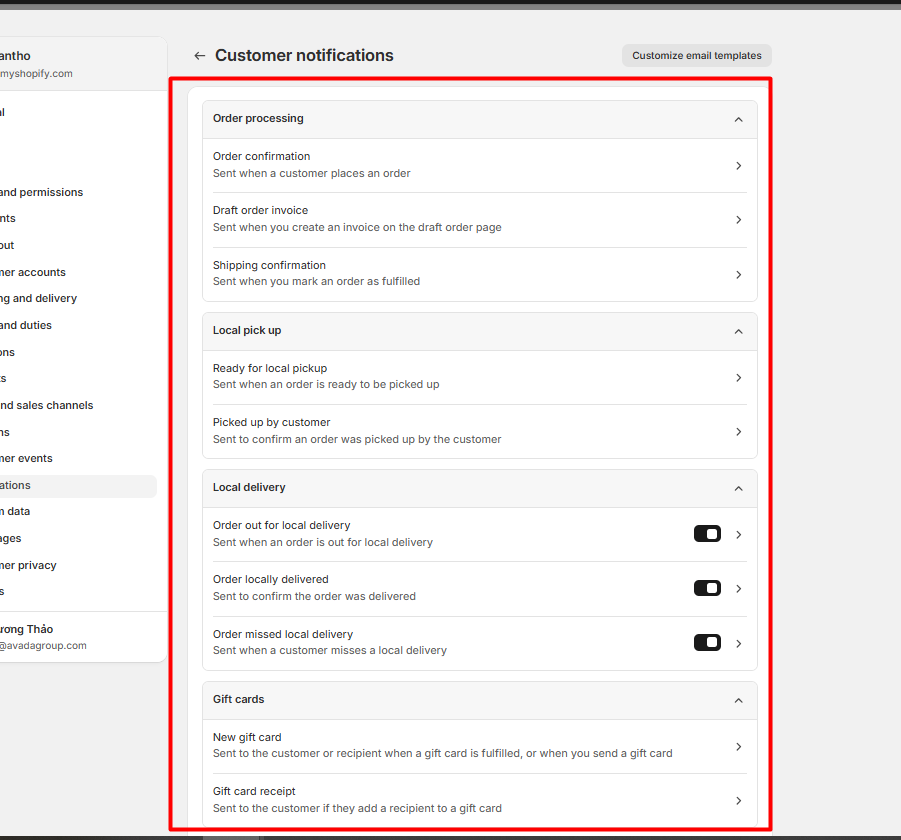Click the Shipping confirmation row arrow
Image resolution: width=901 pixels, height=840 pixels.
pyautogui.click(x=738, y=274)
